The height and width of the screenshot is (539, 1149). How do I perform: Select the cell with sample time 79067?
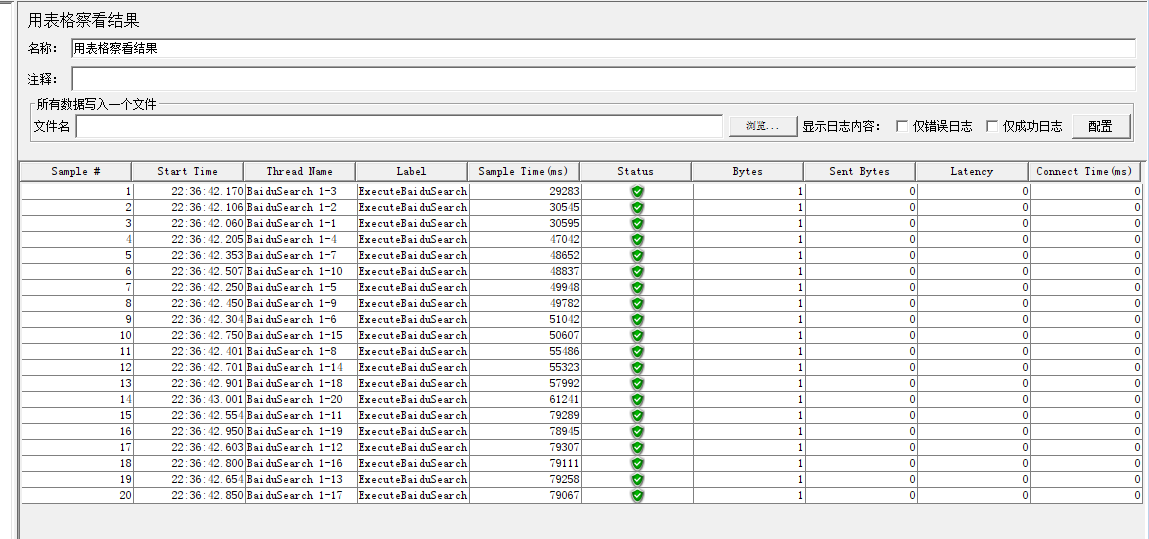[x=525, y=496]
